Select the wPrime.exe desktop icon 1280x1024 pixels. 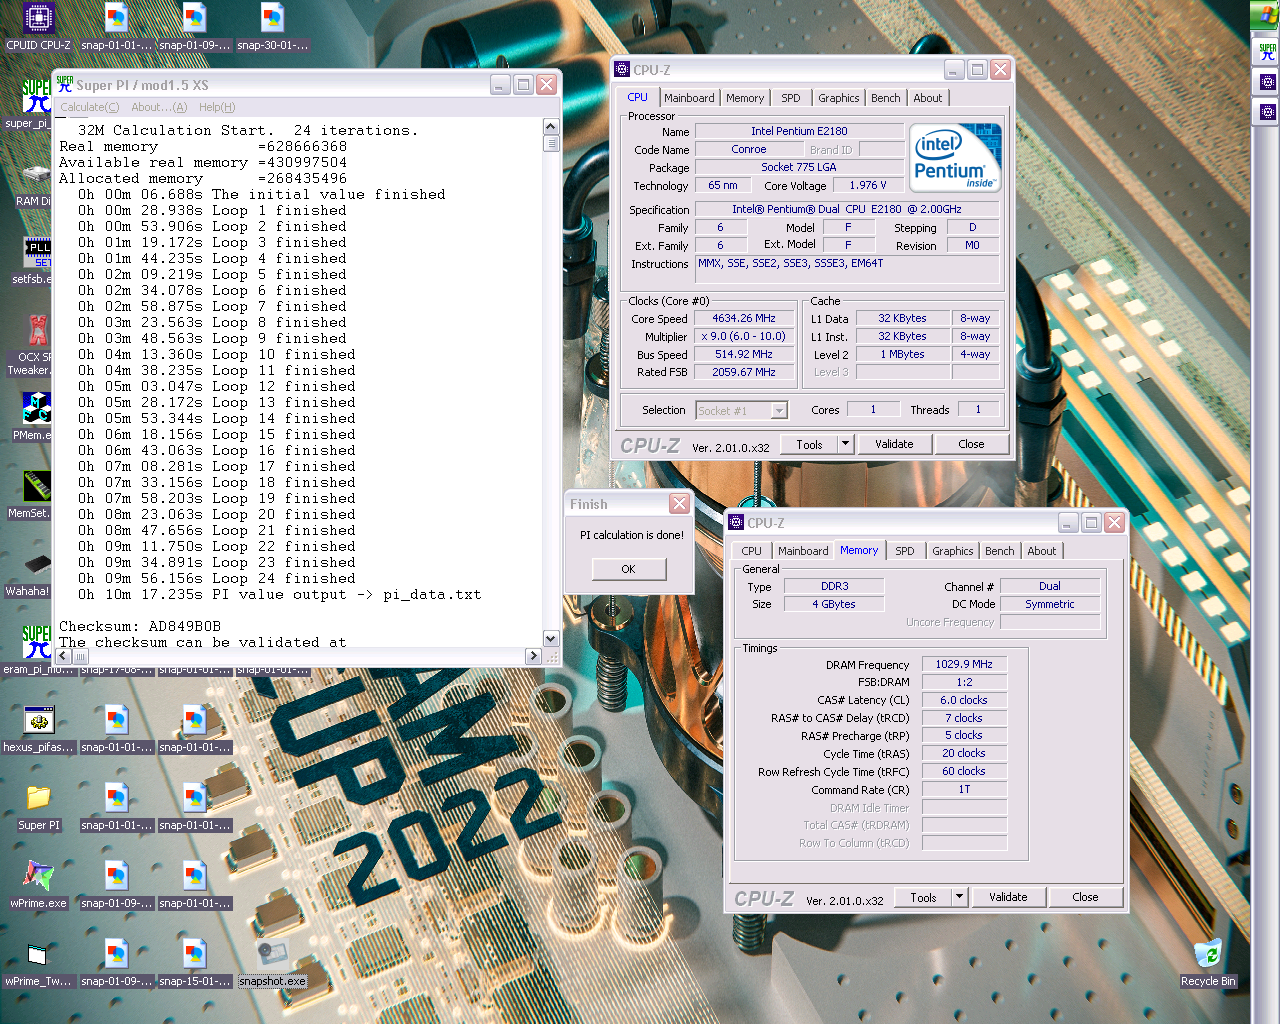coord(38,885)
